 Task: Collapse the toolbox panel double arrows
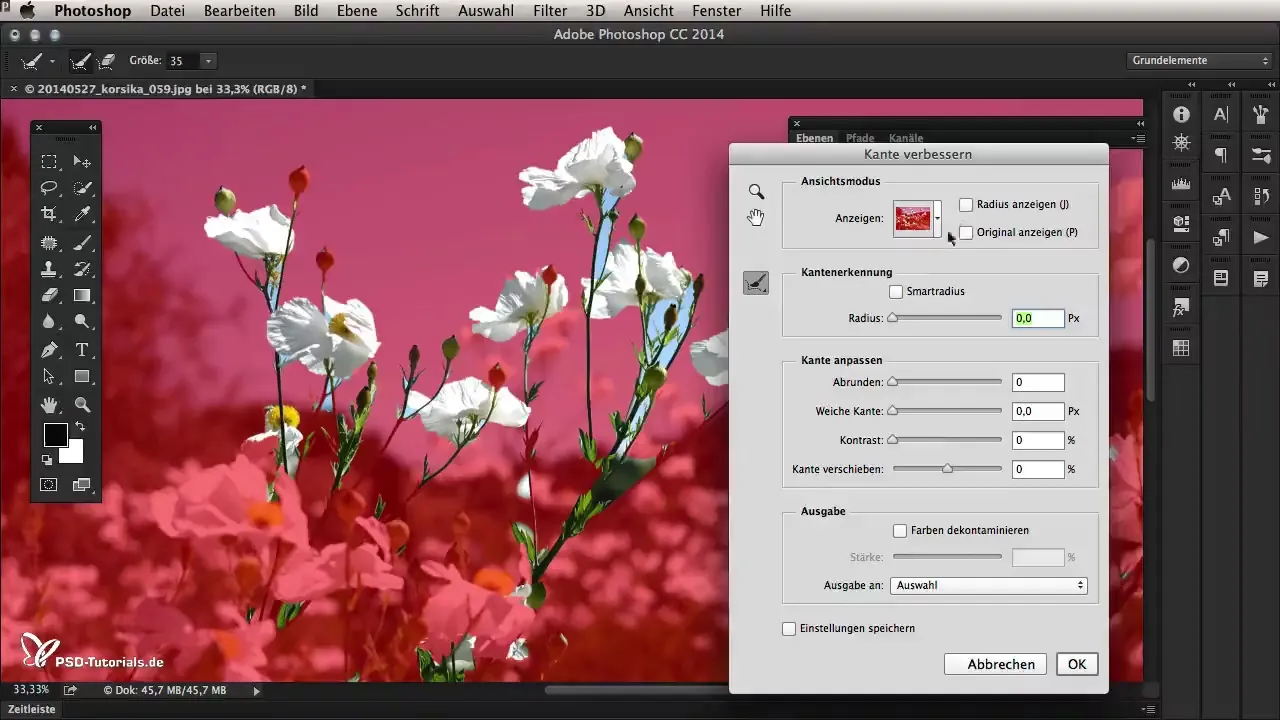92,128
